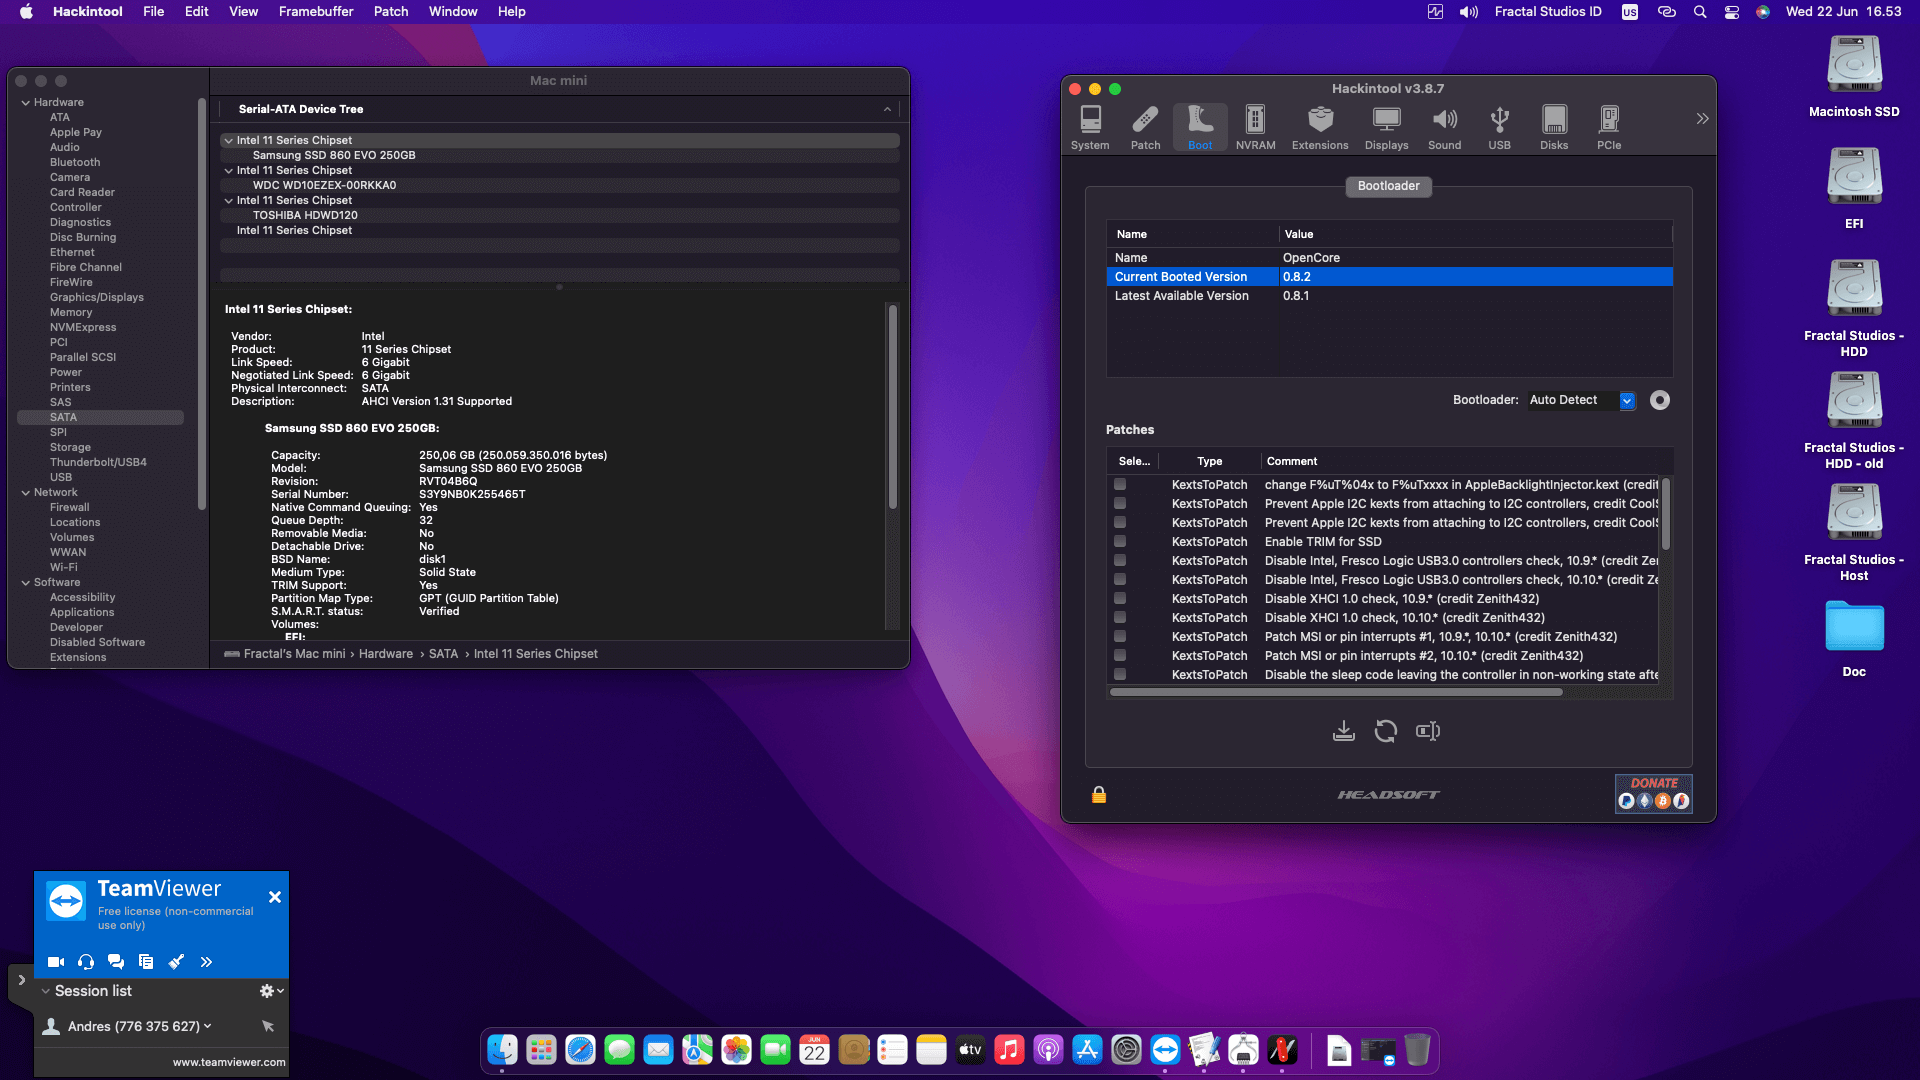Close the TeamViewer panel
The height and width of the screenshot is (1080, 1920).
[x=275, y=898]
